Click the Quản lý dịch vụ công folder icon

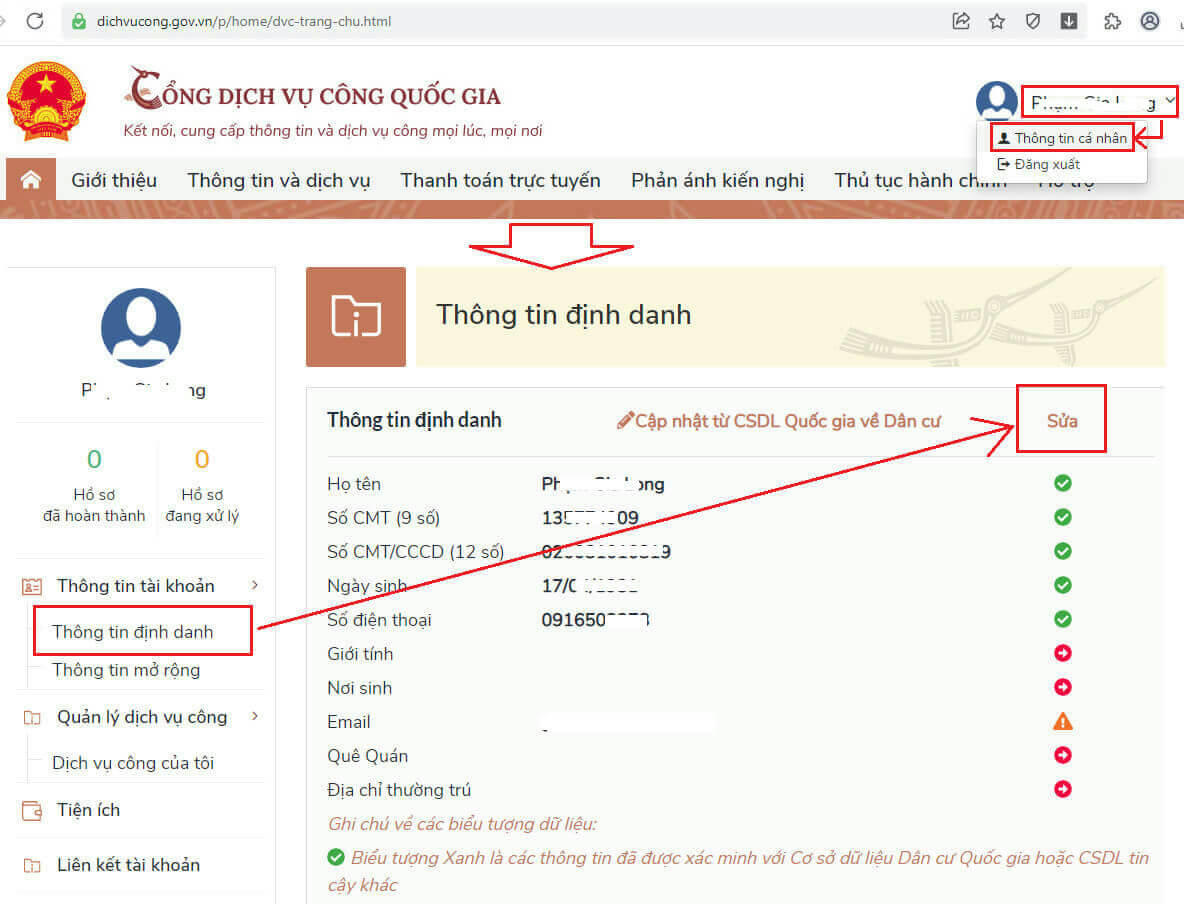click(x=32, y=717)
